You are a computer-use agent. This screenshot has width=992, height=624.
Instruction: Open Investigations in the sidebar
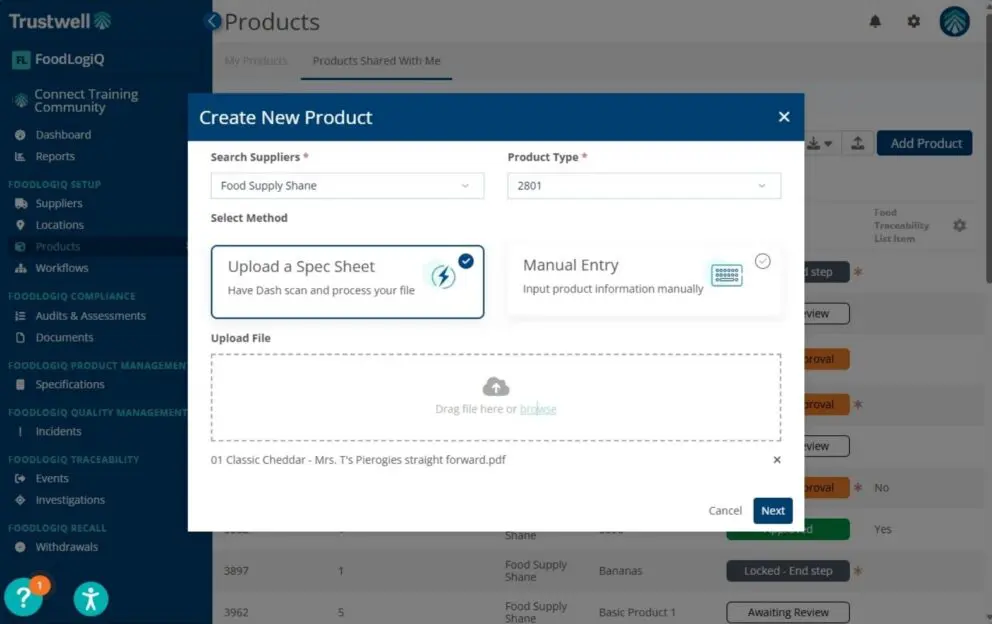(70, 500)
